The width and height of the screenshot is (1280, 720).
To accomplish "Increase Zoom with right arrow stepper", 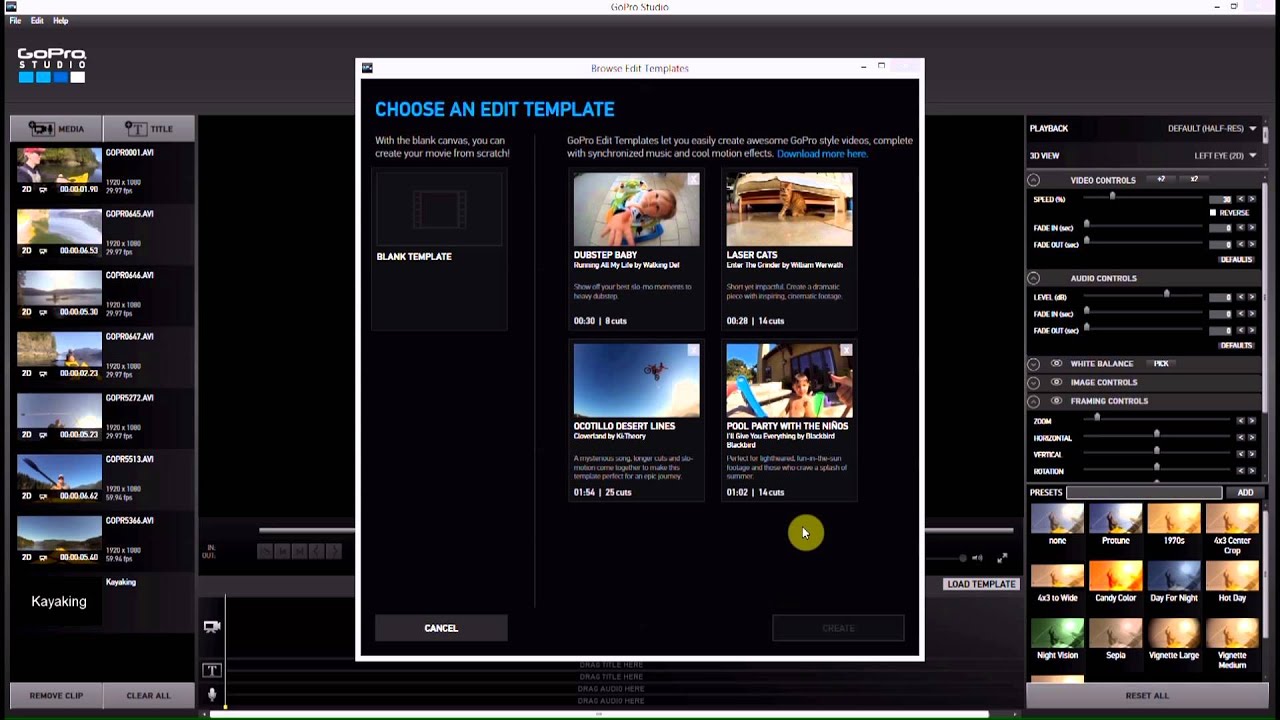I will click(1251, 421).
